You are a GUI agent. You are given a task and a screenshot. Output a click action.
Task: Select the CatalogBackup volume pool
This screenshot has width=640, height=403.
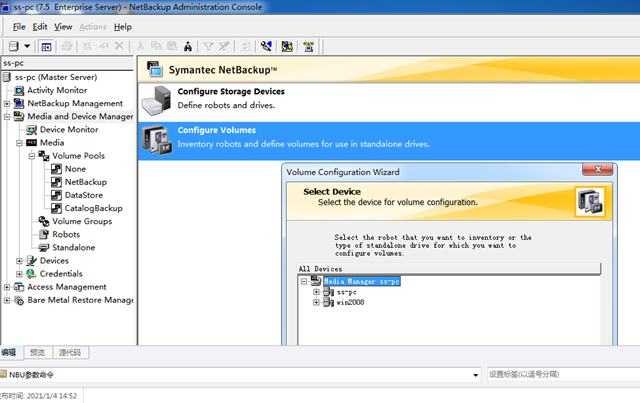[93, 208]
